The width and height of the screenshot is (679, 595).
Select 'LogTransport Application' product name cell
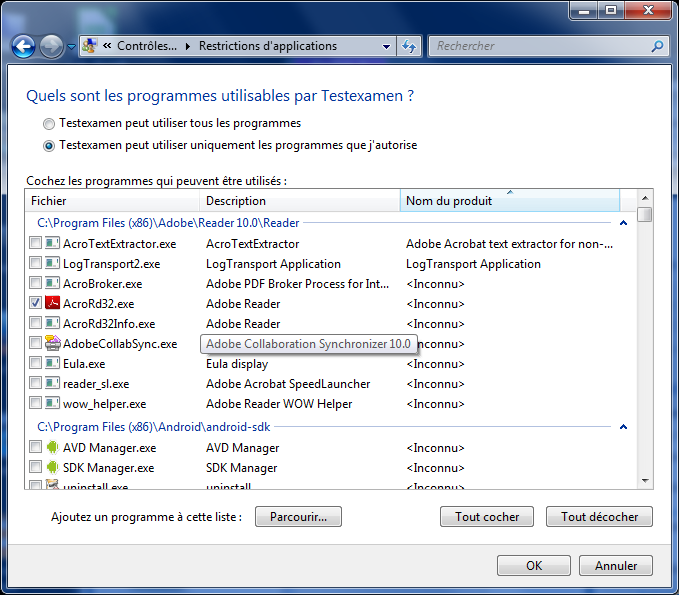tap(473, 264)
